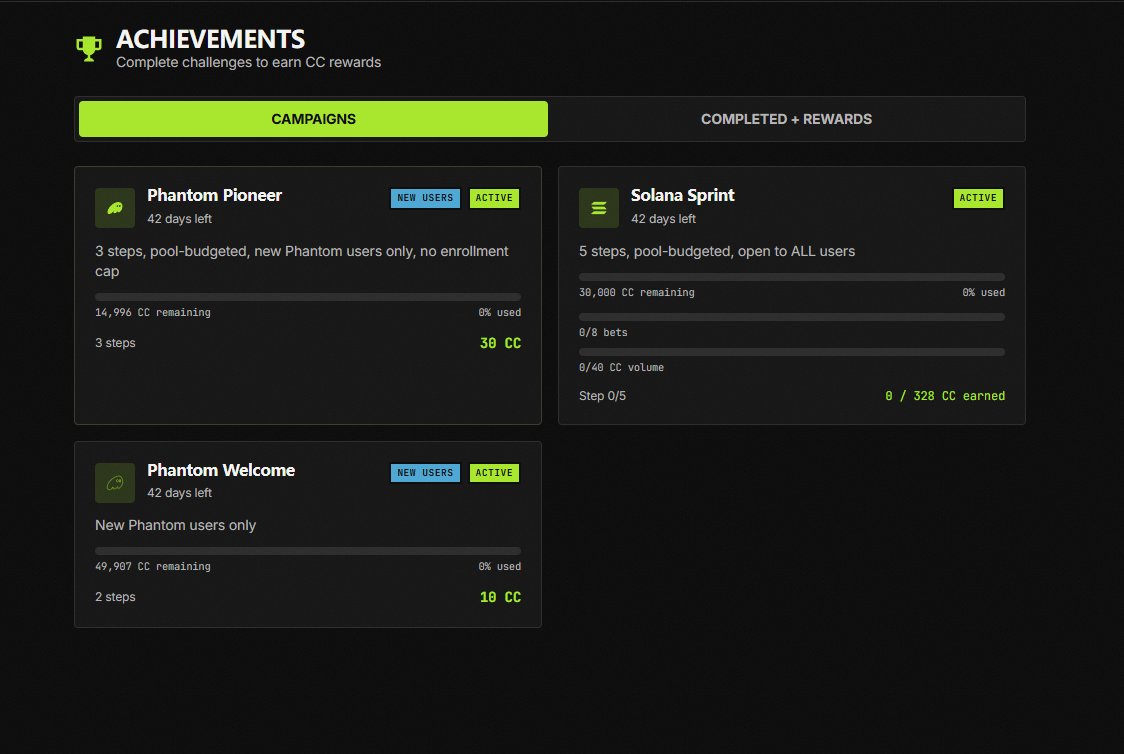Open the Solana Sprint campaign title
The height and width of the screenshot is (754, 1124).
coord(682,195)
